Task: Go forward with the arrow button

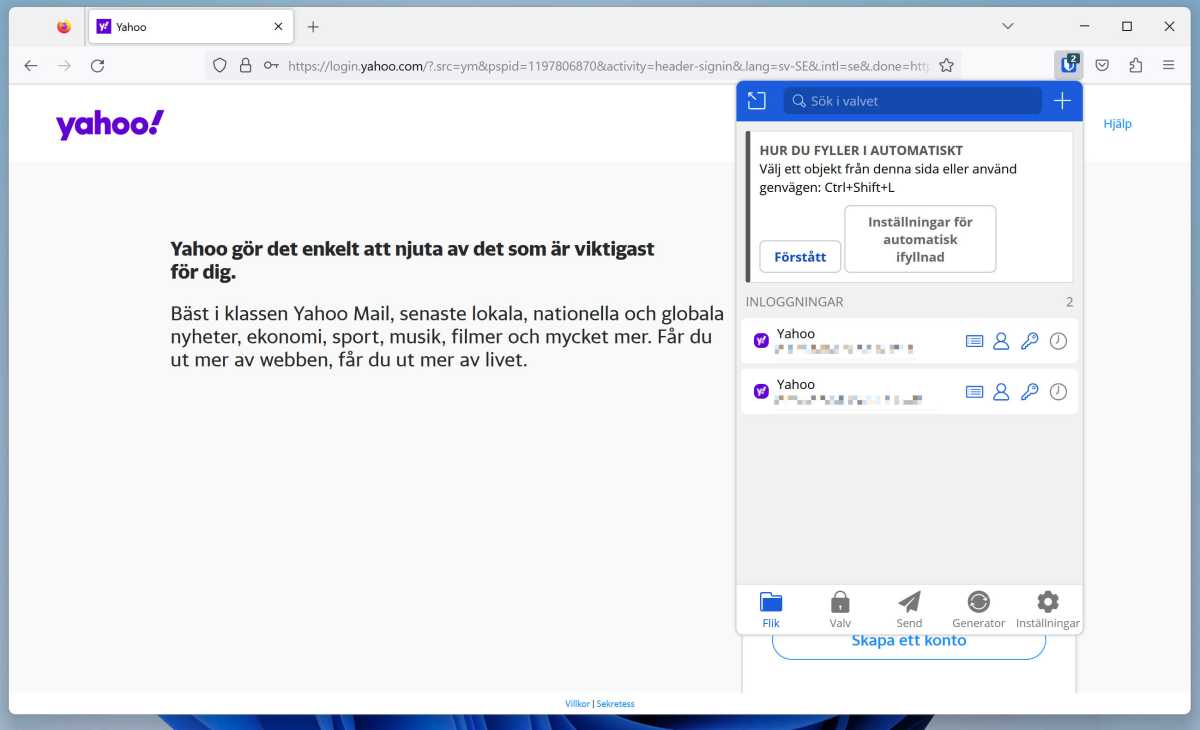Action: 64,65
